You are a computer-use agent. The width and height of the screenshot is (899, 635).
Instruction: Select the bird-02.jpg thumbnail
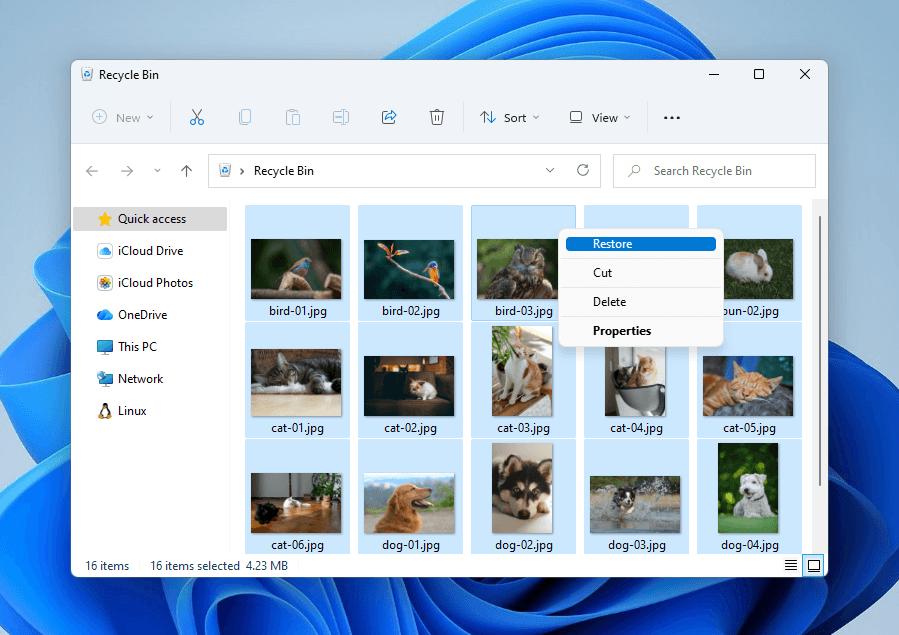click(409, 269)
